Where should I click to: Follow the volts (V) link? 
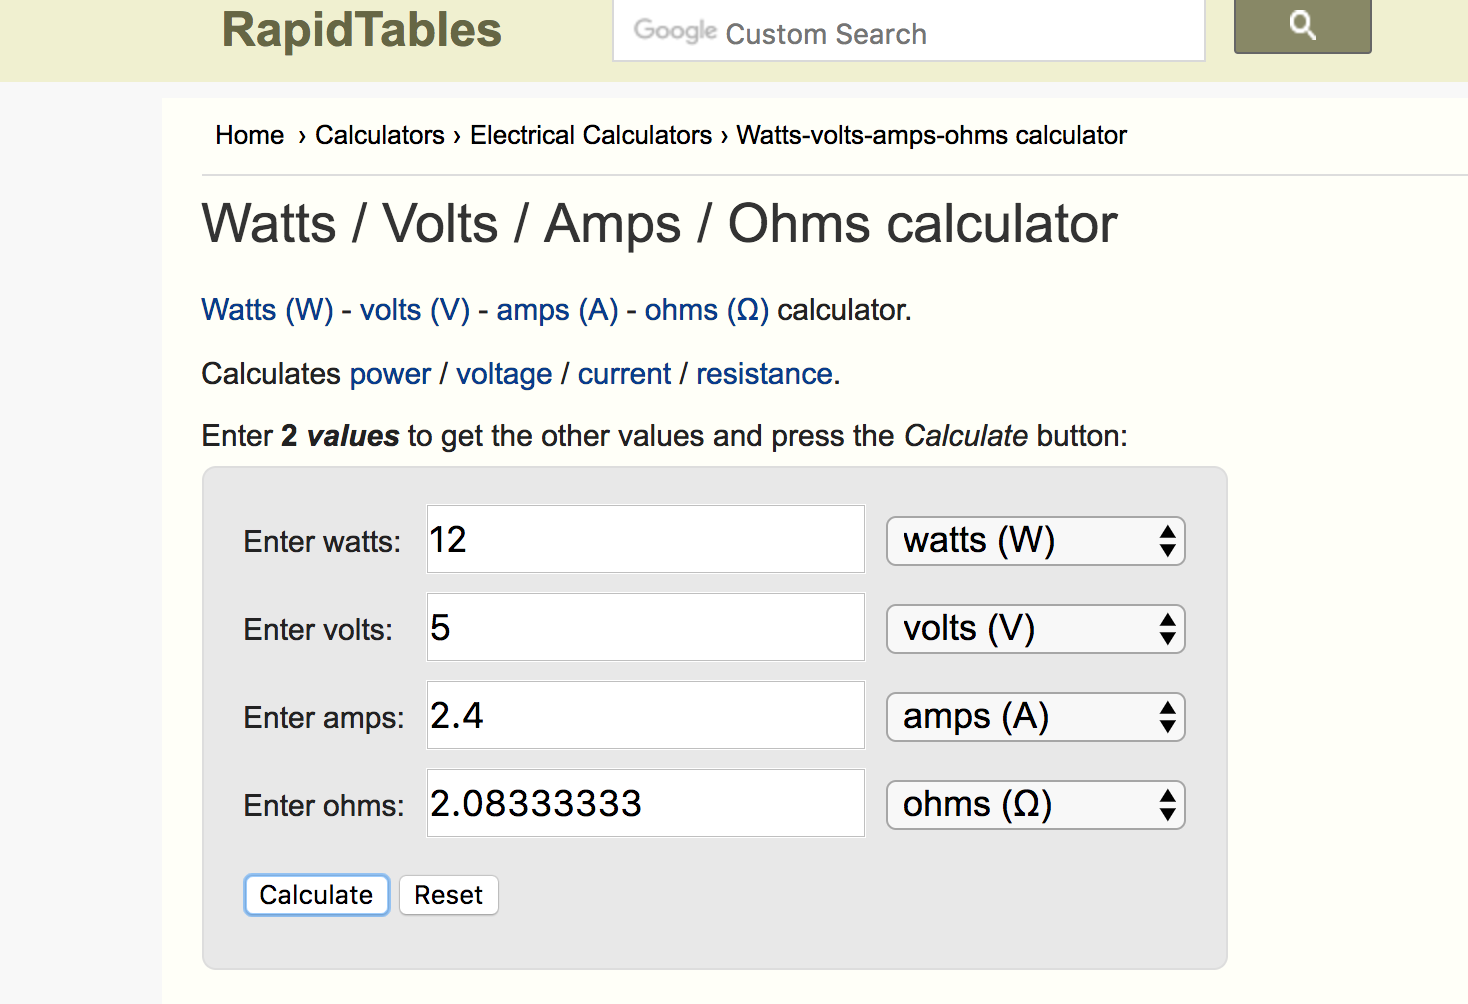coord(414,310)
